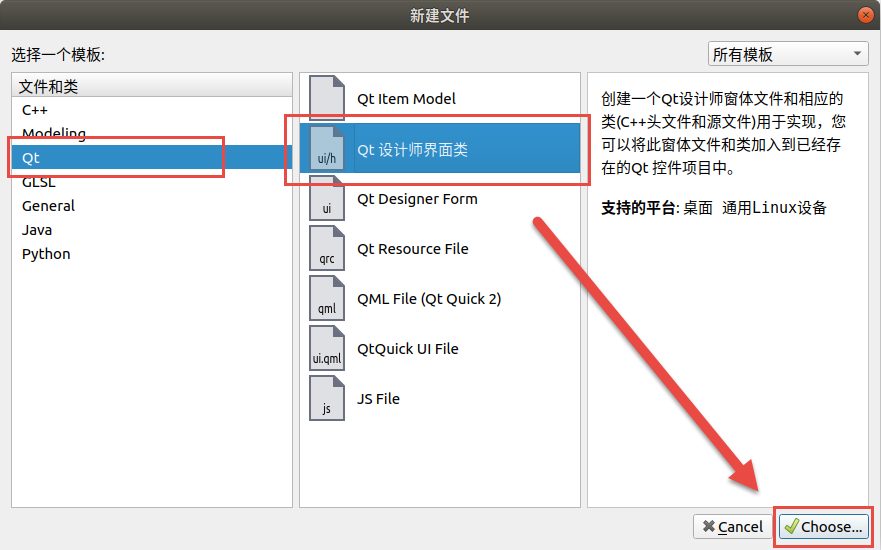
Task: Select the Modeling category
Action: 152,133
